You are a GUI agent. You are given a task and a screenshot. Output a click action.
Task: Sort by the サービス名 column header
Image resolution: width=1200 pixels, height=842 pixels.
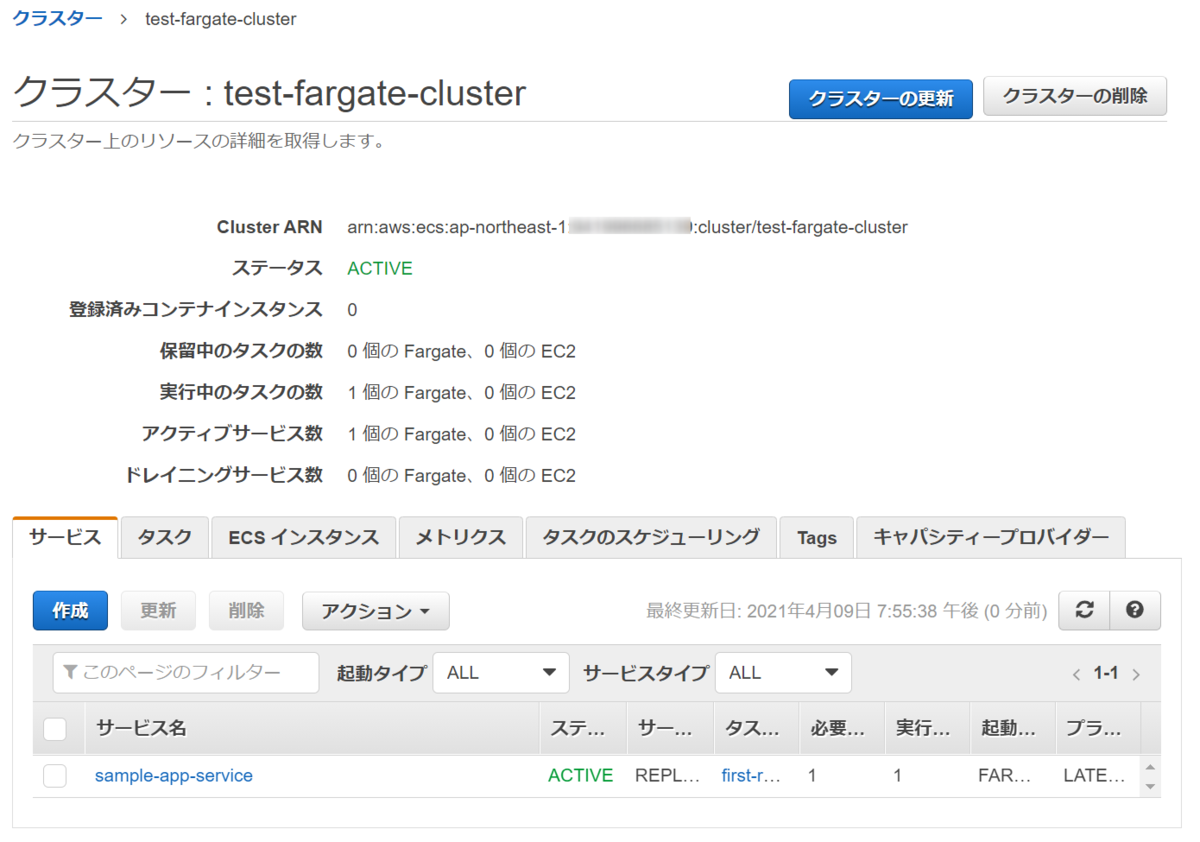coord(312,729)
